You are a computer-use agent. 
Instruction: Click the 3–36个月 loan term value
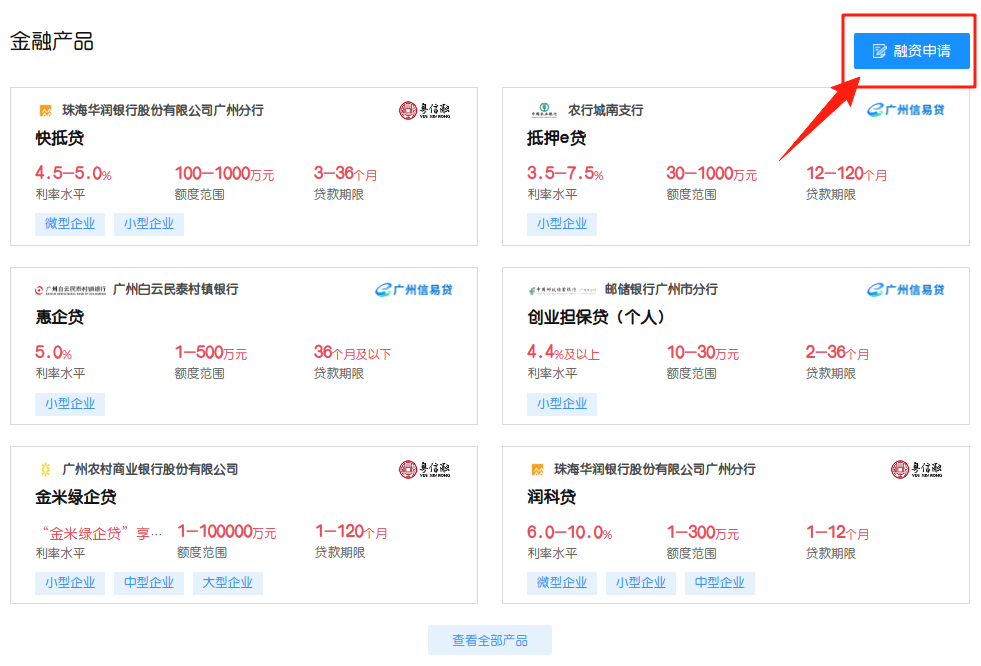point(345,173)
